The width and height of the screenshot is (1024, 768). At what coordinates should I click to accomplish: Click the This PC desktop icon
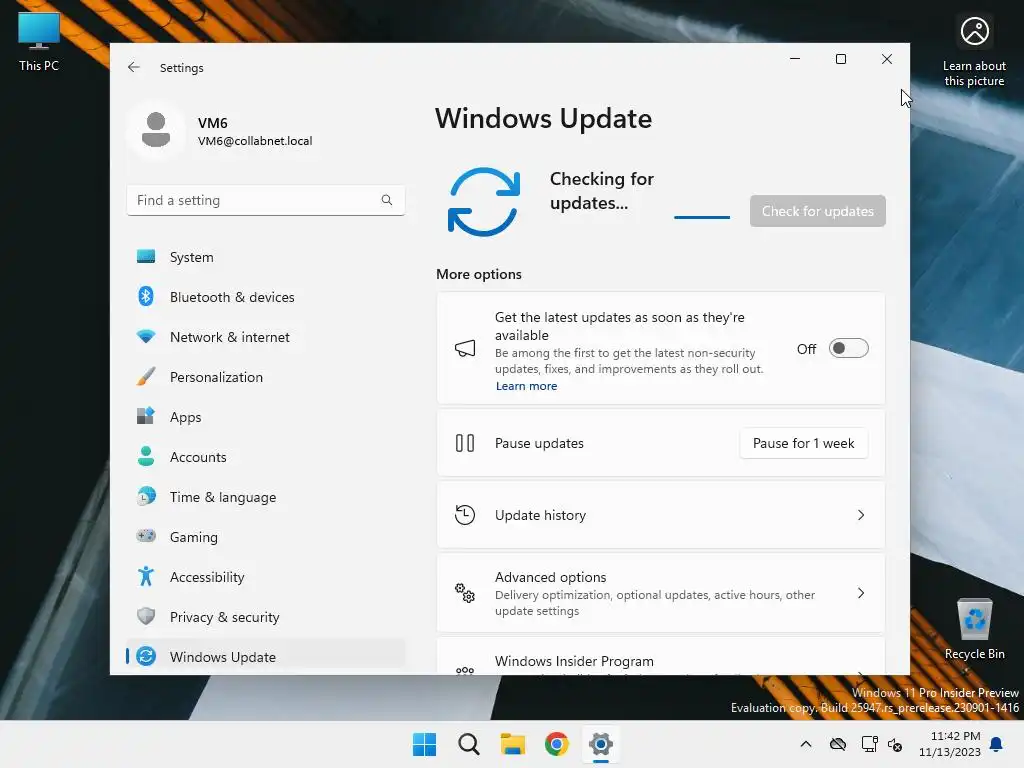click(39, 42)
